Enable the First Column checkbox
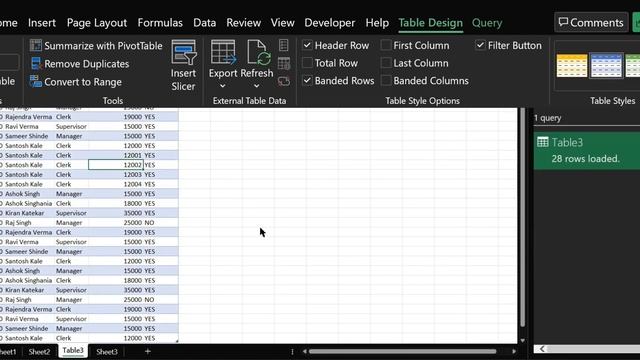 click(x=386, y=45)
